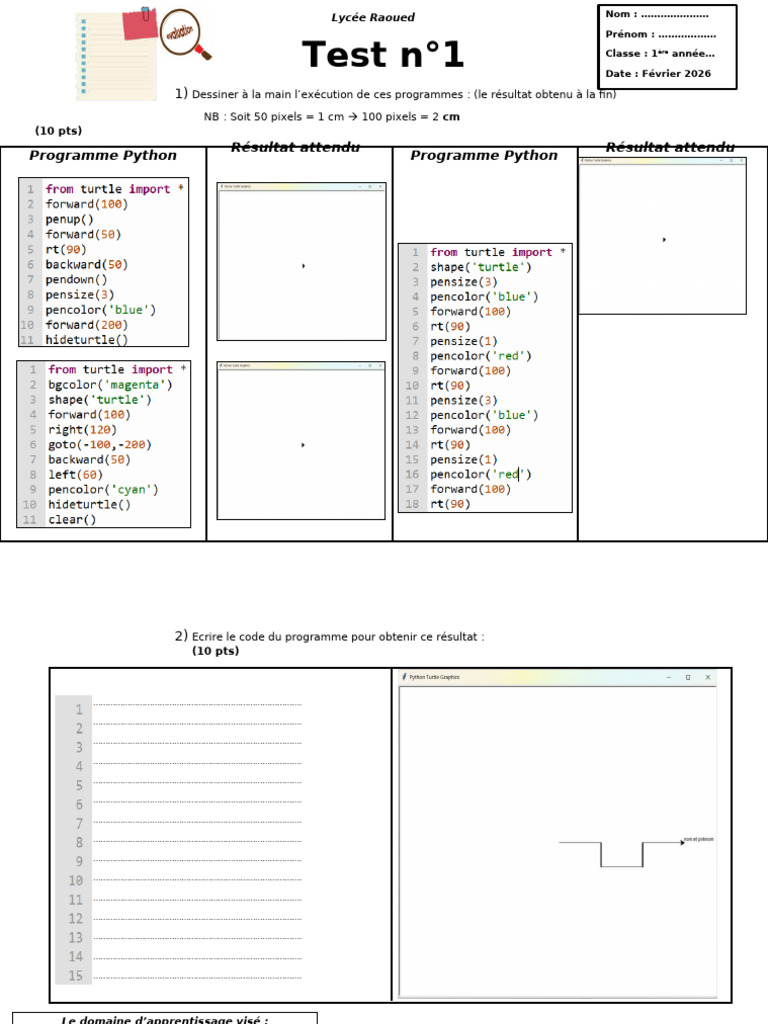
Task: Click answer line number 7 dotted field
Action: [x=197, y=823]
